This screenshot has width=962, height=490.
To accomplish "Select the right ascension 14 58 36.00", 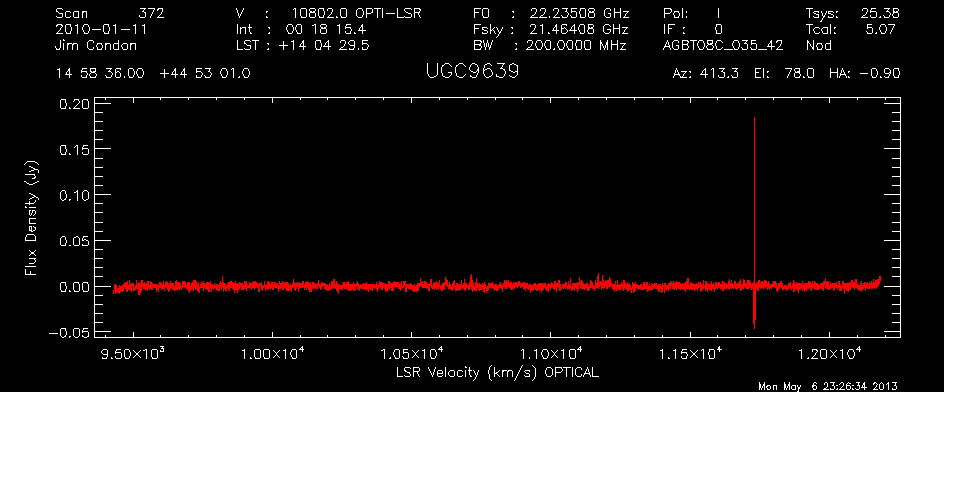I will (x=100, y=74).
